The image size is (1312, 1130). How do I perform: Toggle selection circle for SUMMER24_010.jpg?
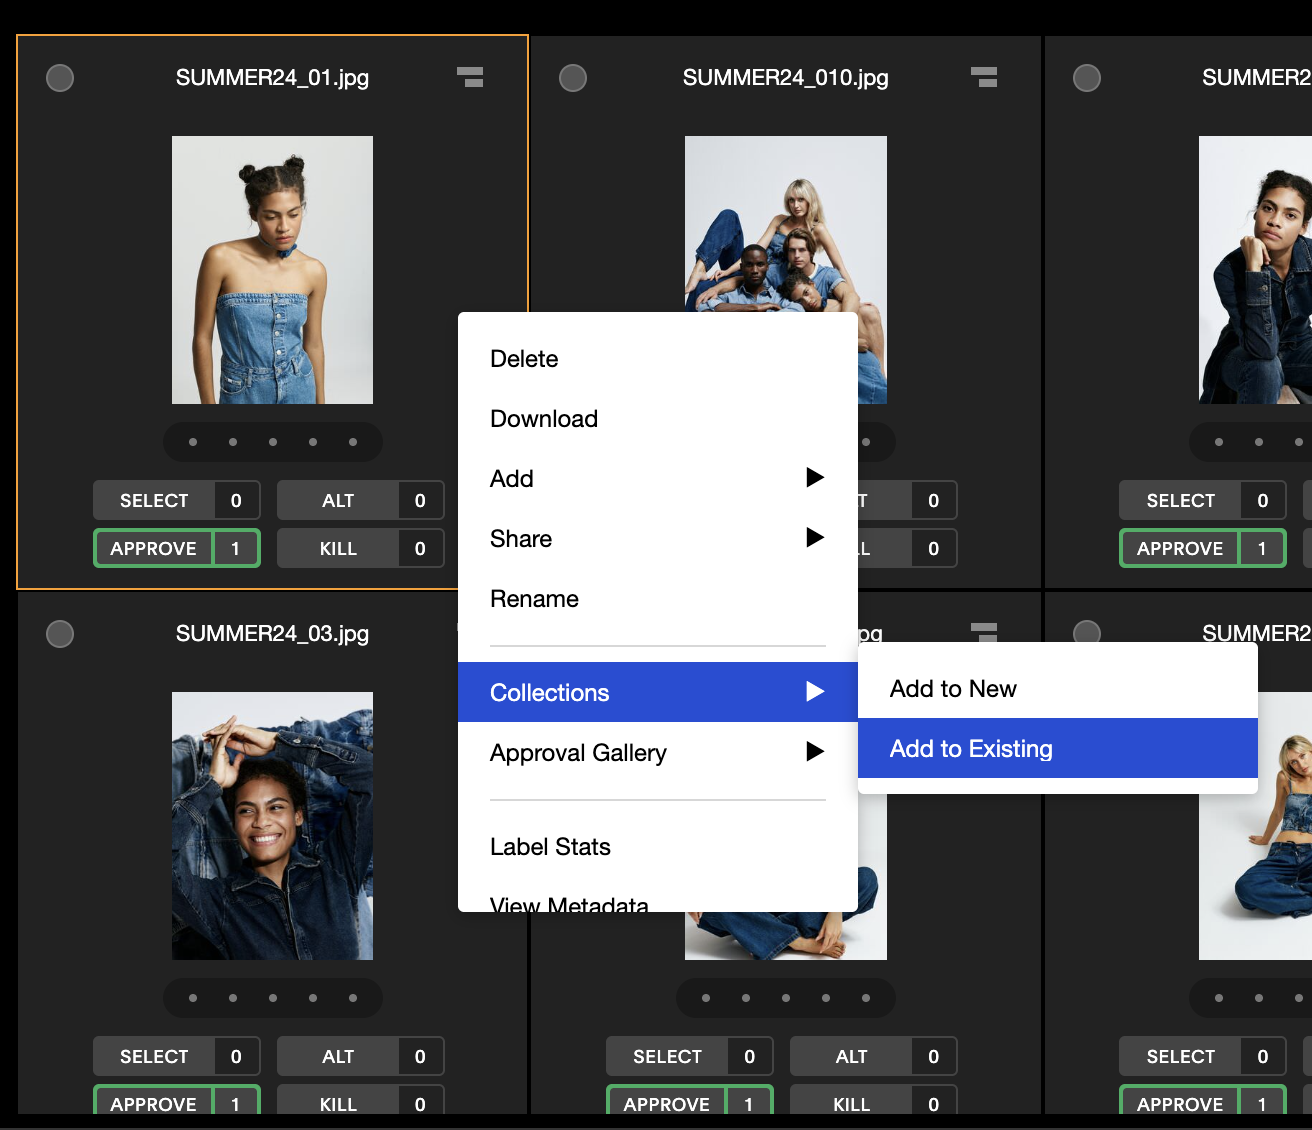pyautogui.click(x=573, y=77)
